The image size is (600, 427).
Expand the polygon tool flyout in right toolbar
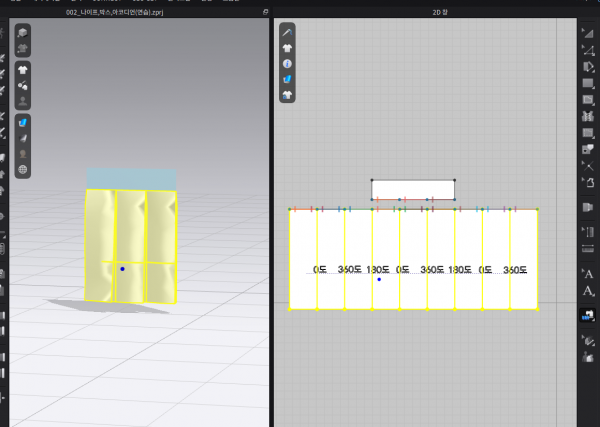(x=588, y=66)
